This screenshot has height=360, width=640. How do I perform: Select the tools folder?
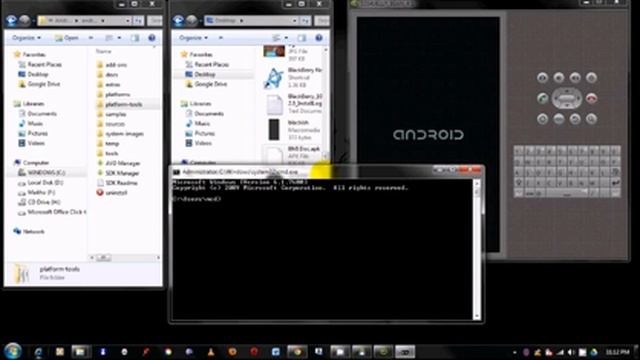point(108,153)
